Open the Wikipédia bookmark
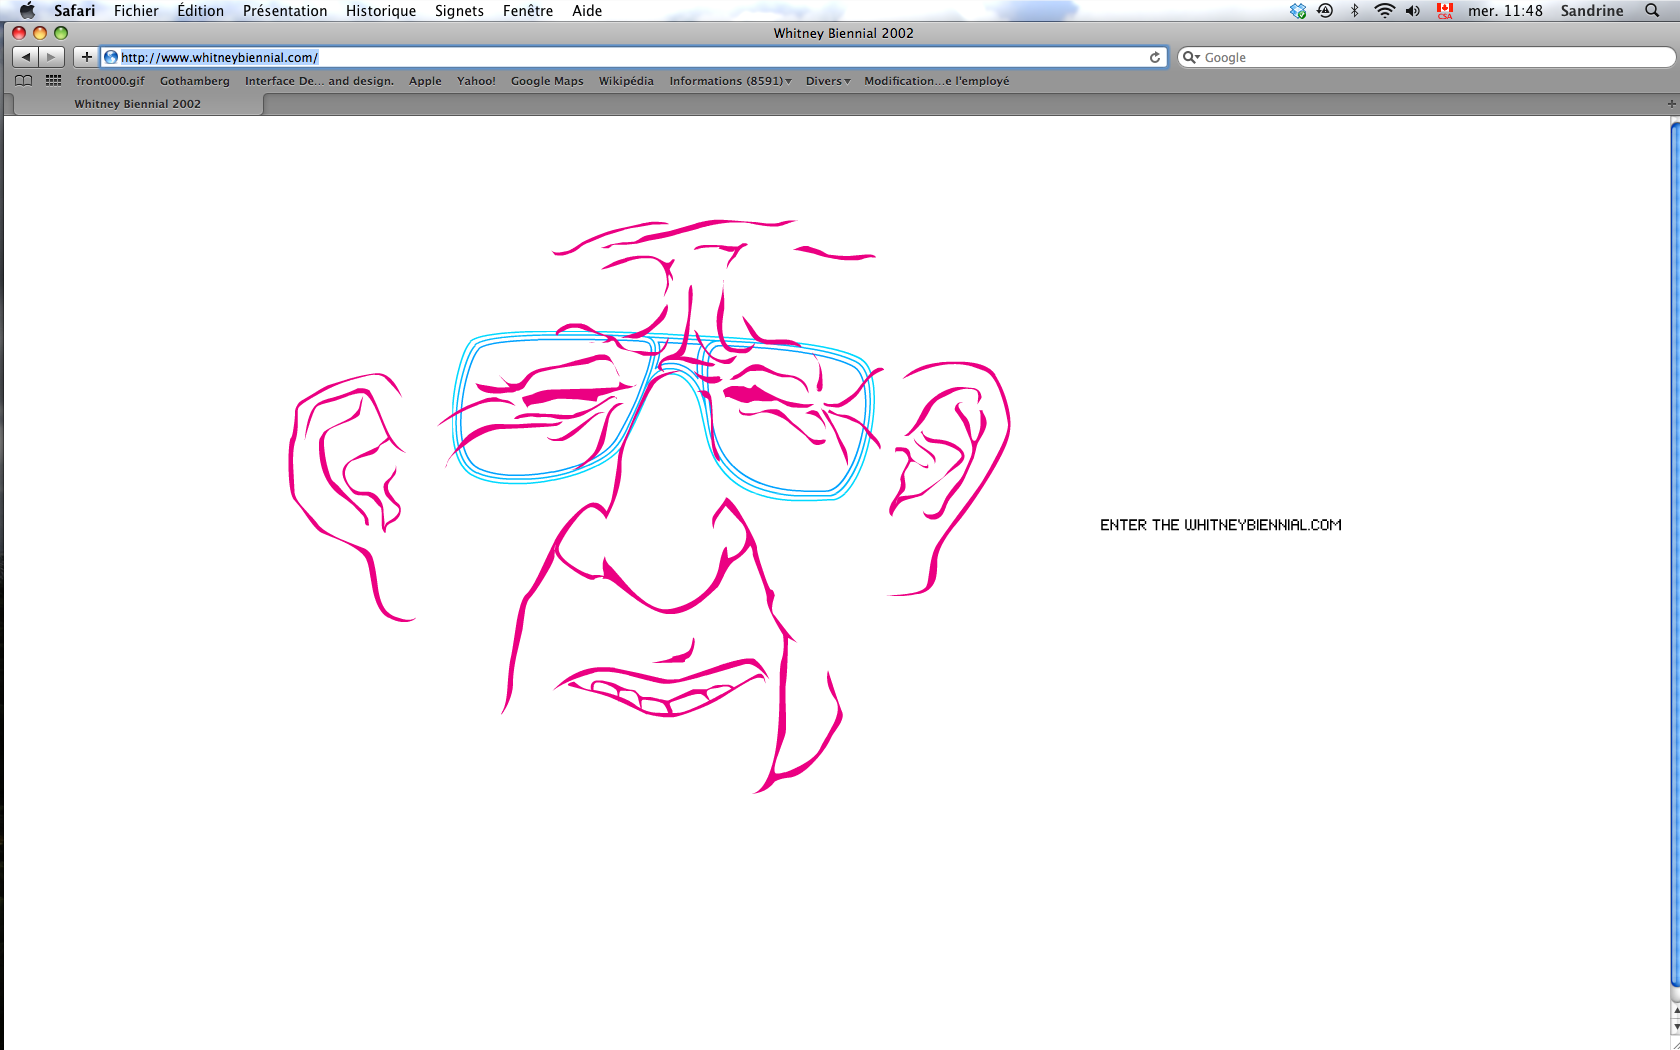Image resolution: width=1680 pixels, height=1050 pixels. click(x=626, y=81)
